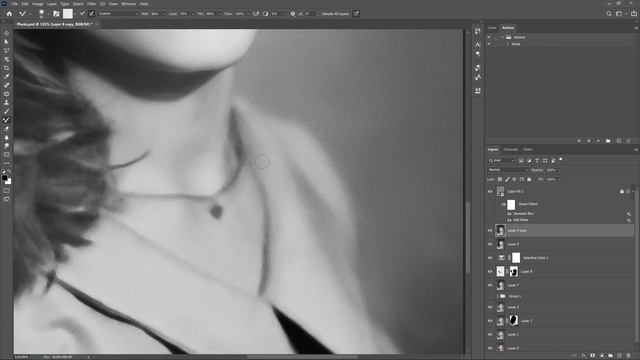Click the background color swatch
This screenshot has width=640, height=360.
8,181
